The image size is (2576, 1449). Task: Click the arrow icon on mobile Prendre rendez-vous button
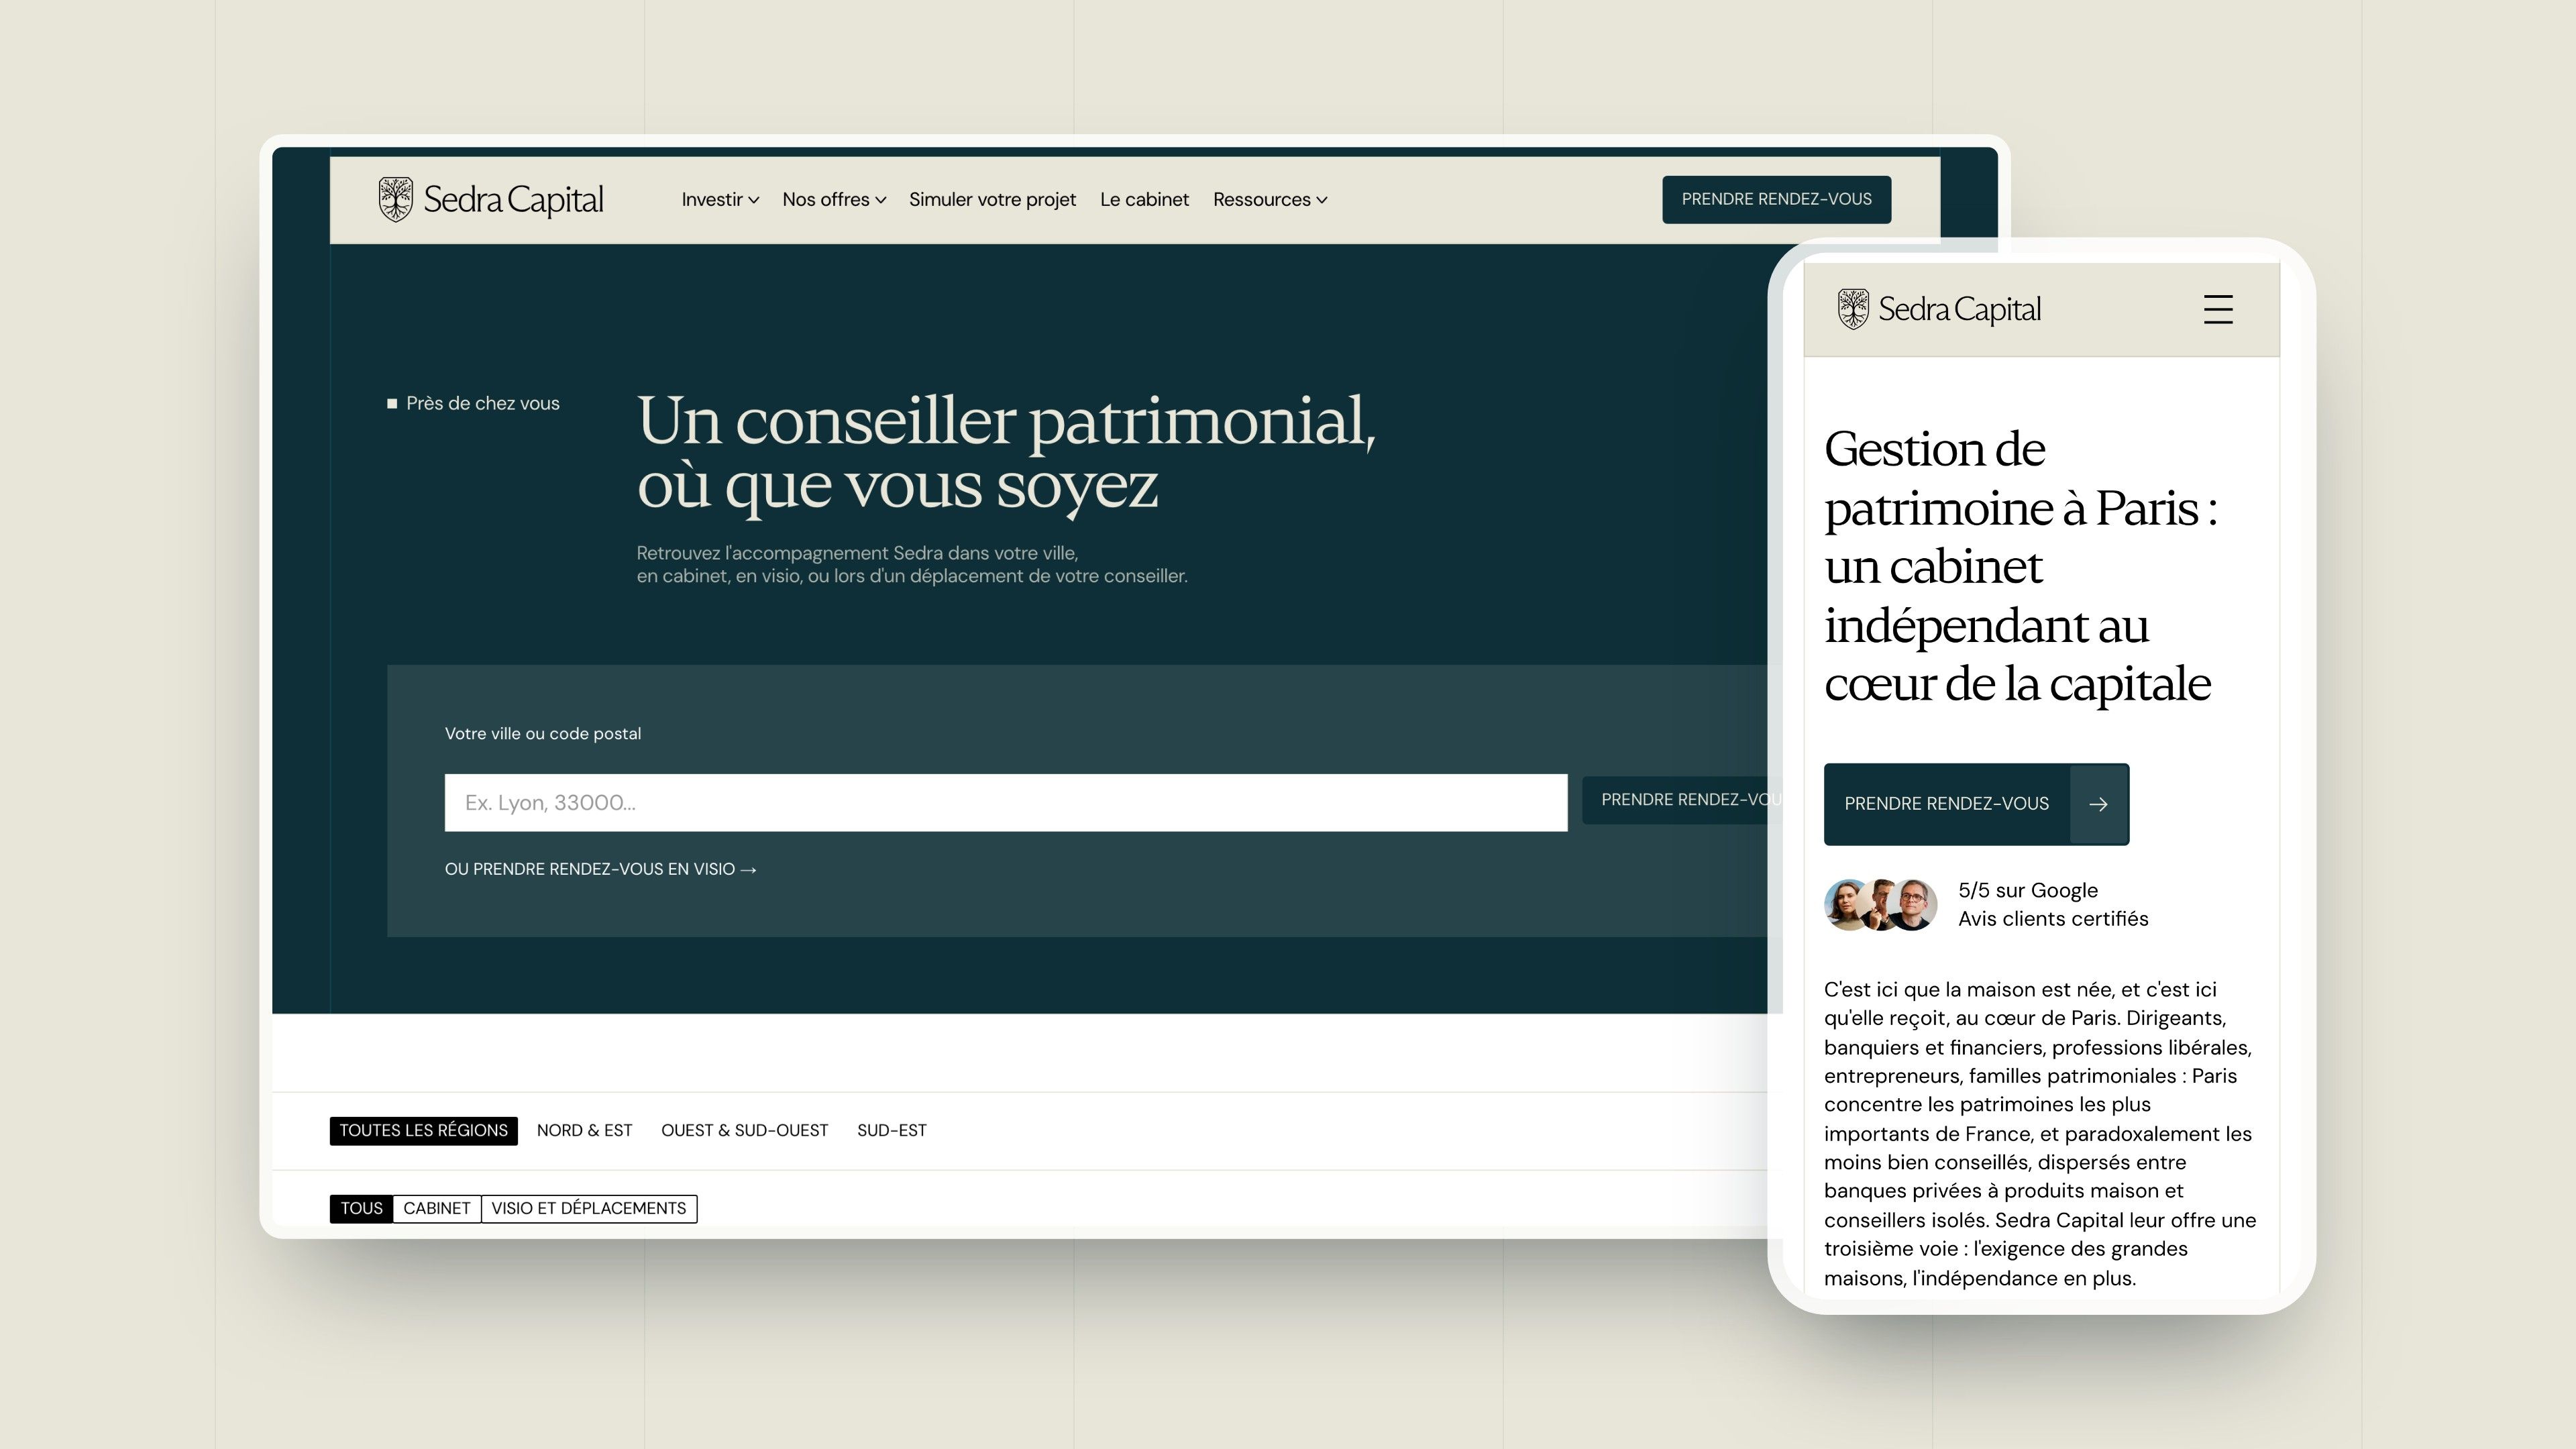coord(2098,804)
